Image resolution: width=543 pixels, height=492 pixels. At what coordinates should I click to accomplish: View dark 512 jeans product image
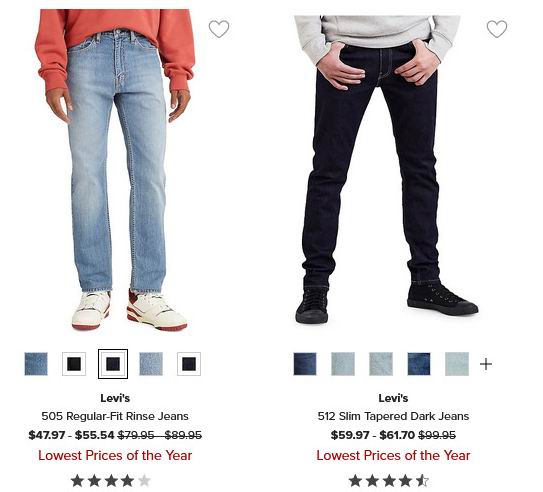coord(384,170)
